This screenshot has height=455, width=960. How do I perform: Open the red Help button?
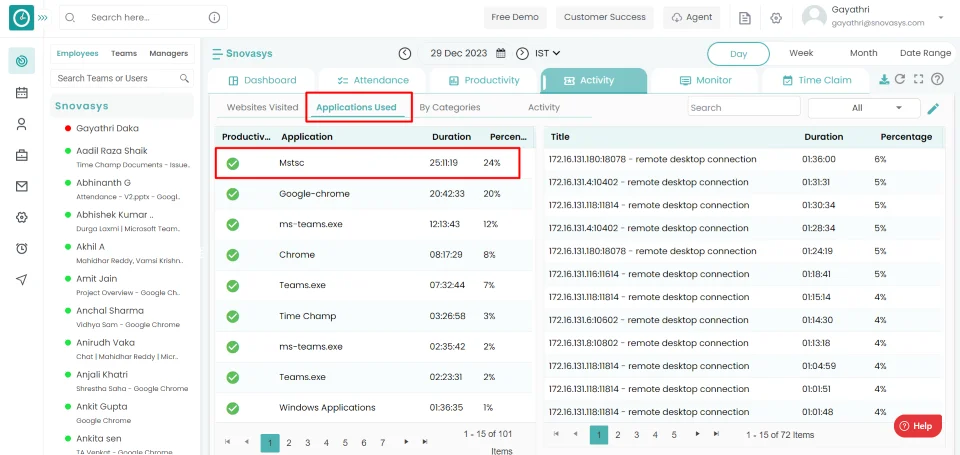click(917, 426)
